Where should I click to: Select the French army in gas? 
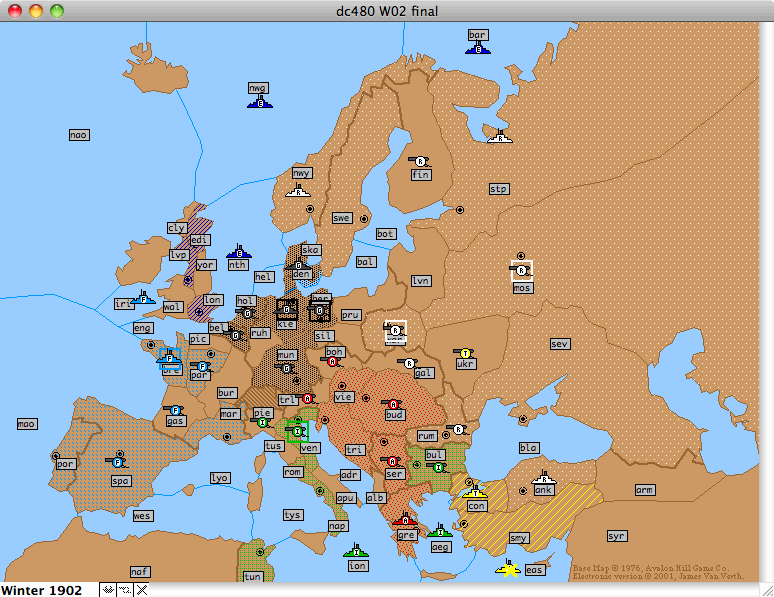pyautogui.click(x=174, y=410)
